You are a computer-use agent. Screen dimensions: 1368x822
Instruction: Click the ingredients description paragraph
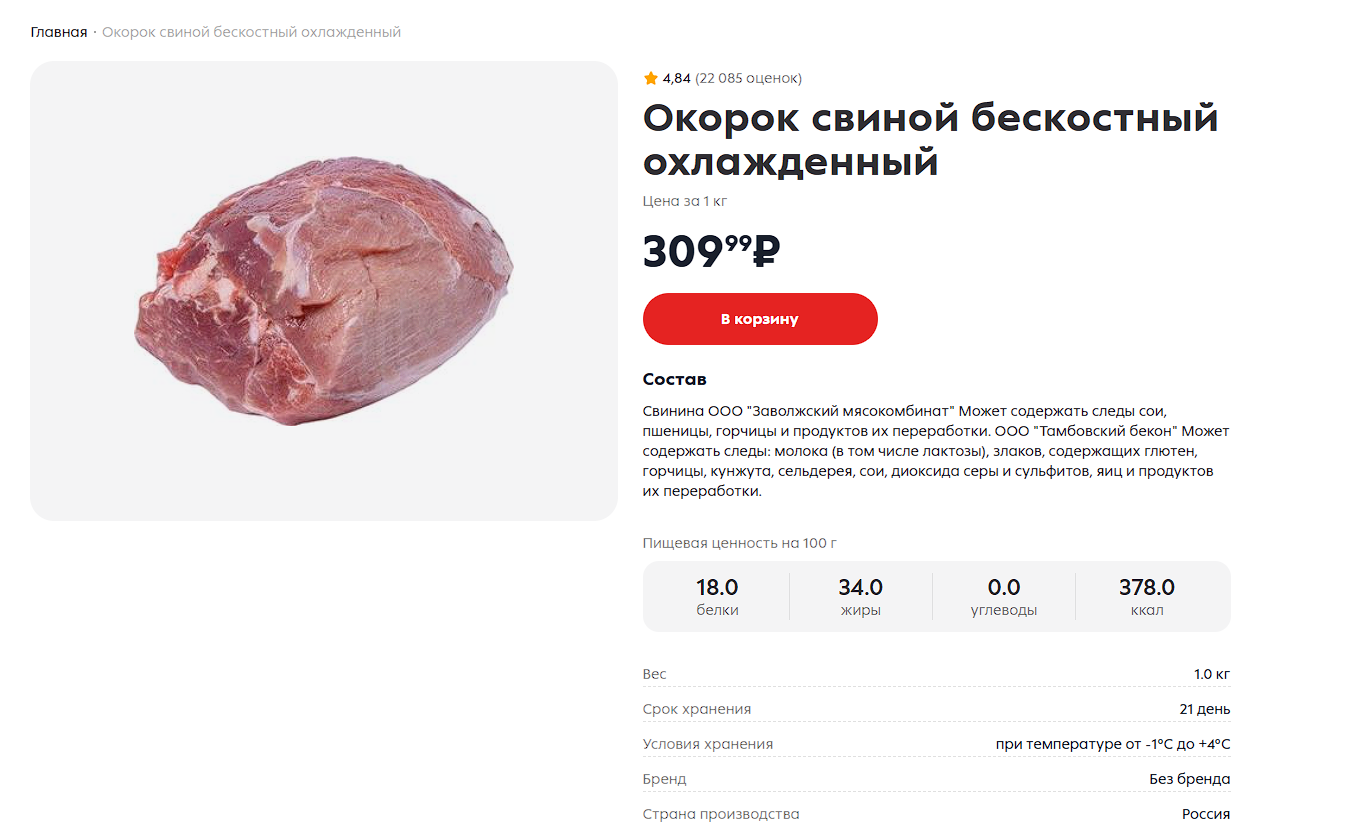[x=935, y=451]
